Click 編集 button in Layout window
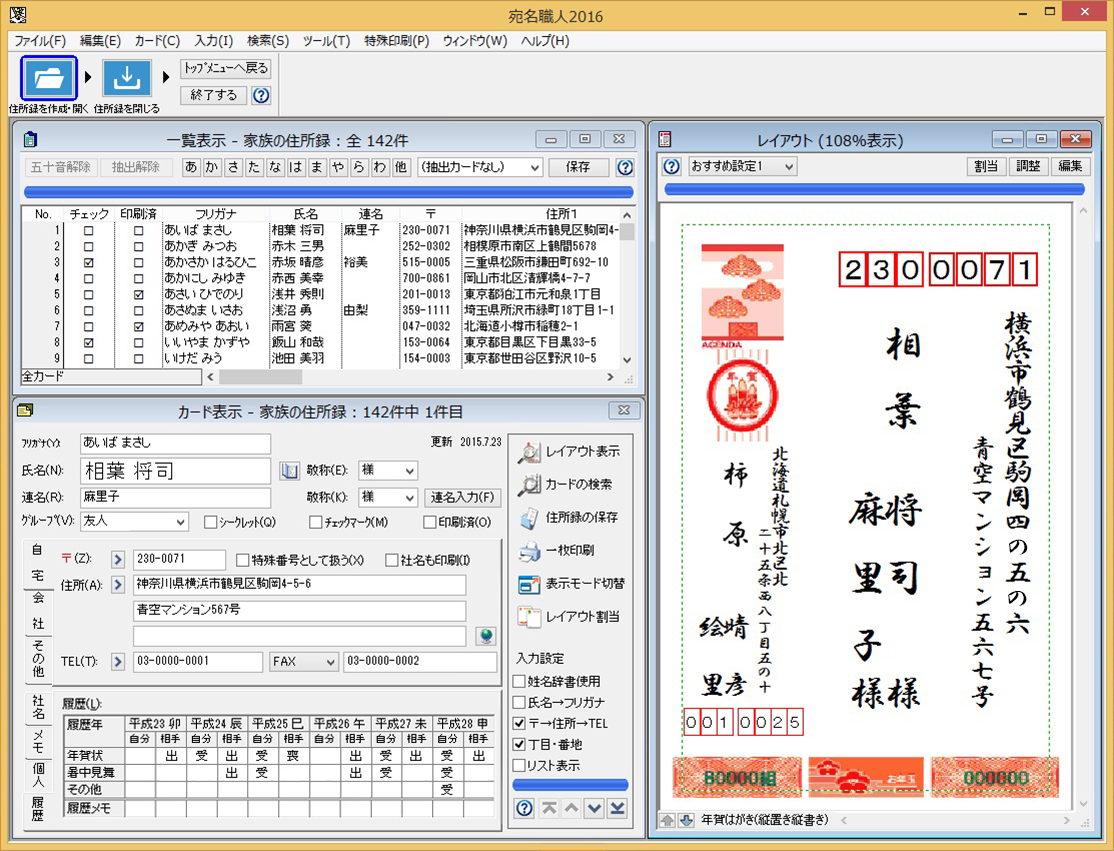Viewport: 1114px width, 851px height. (x=1070, y=166)
